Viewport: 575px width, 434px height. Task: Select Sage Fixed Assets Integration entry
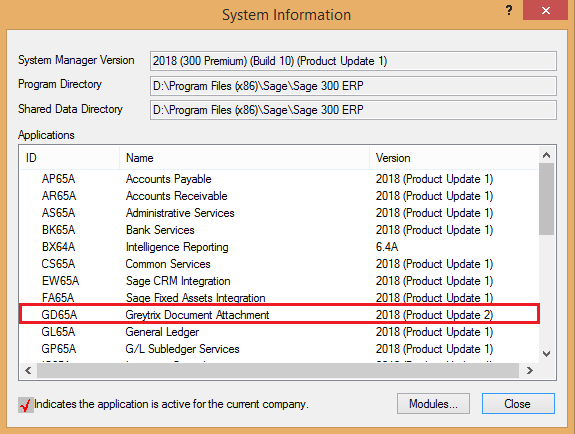pos(195,298)
